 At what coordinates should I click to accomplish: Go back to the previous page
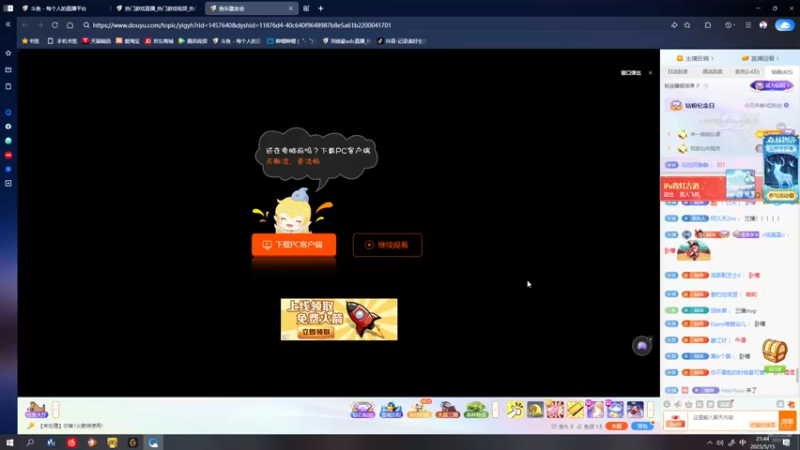coord(24,25)
